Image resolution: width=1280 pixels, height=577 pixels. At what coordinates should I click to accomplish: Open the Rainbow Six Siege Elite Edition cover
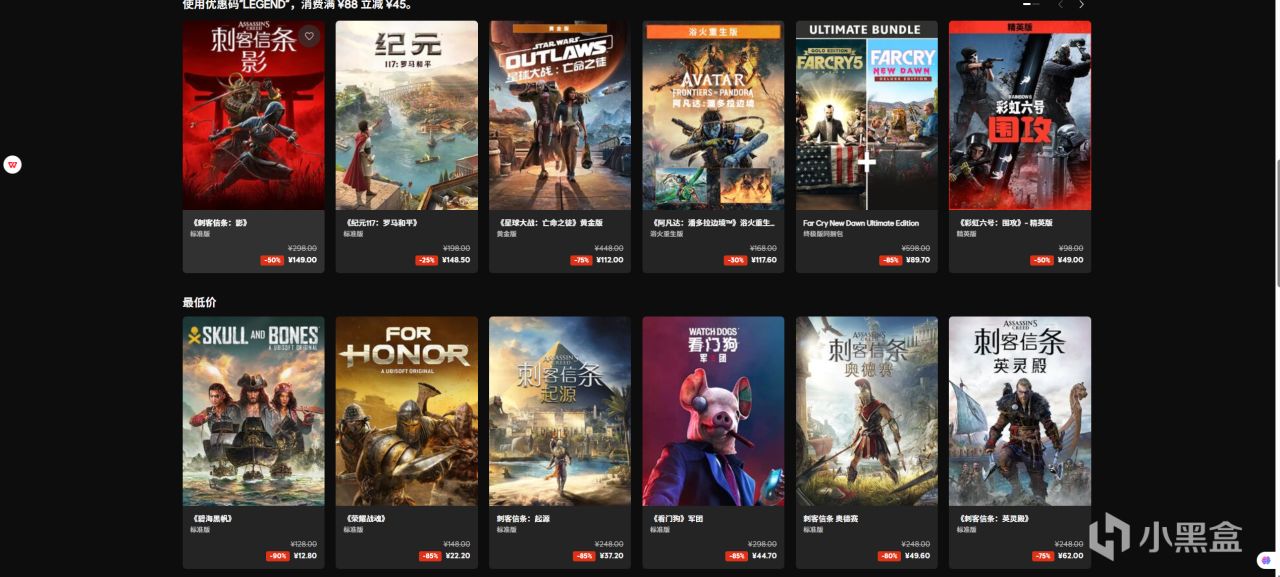pyautogui.click(x=1020, y=115)
